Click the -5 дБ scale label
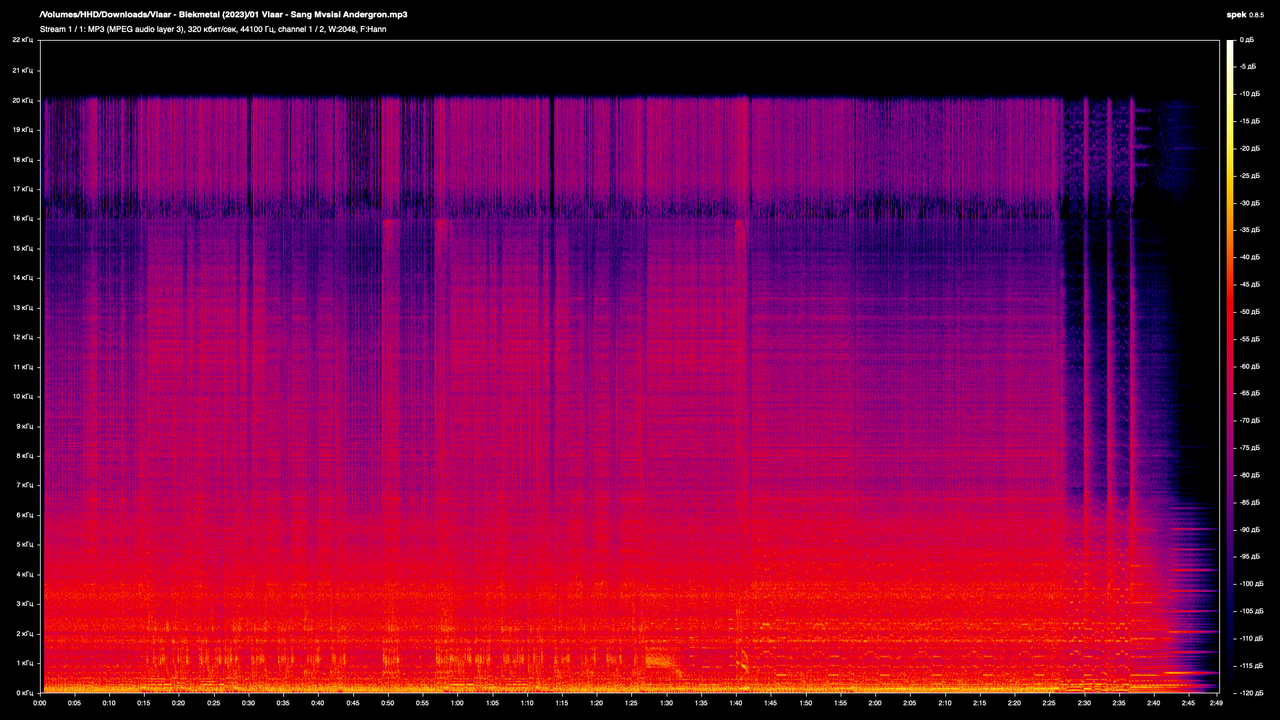 pos(1248,67)
